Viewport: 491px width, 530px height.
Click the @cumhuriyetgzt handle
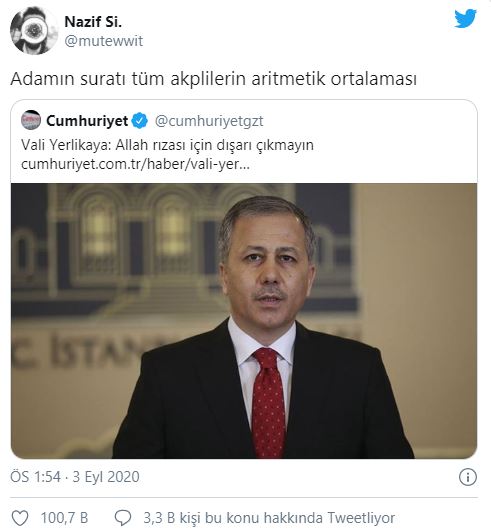coord(209,121)
